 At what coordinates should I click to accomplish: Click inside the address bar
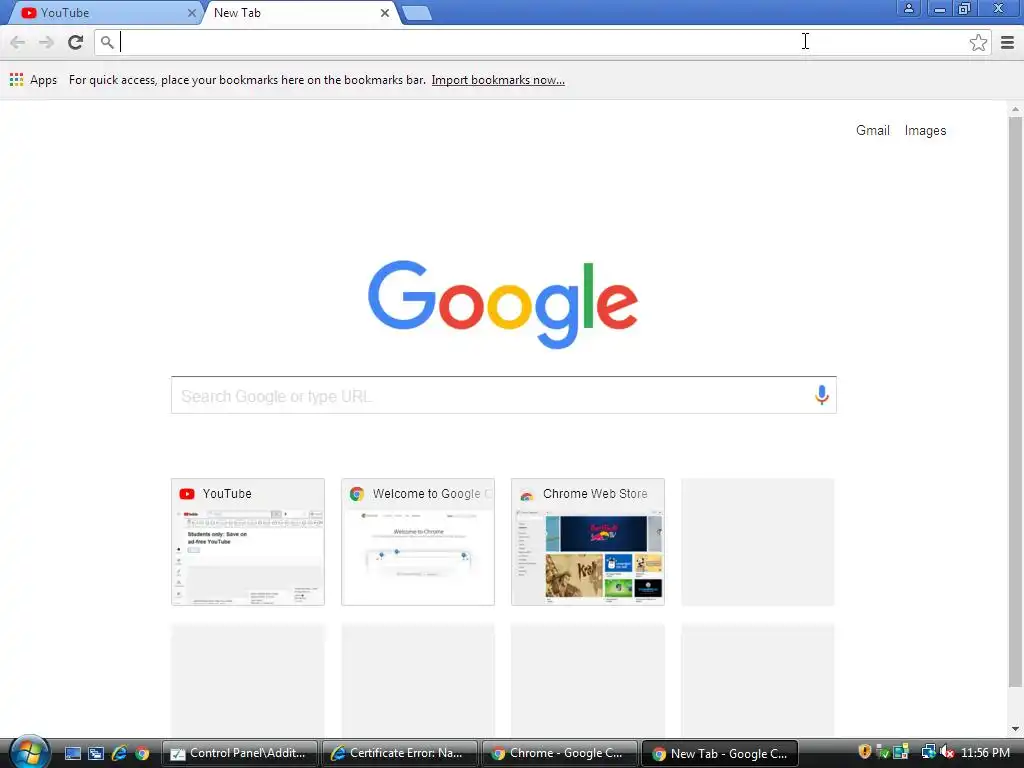[542, 42]
